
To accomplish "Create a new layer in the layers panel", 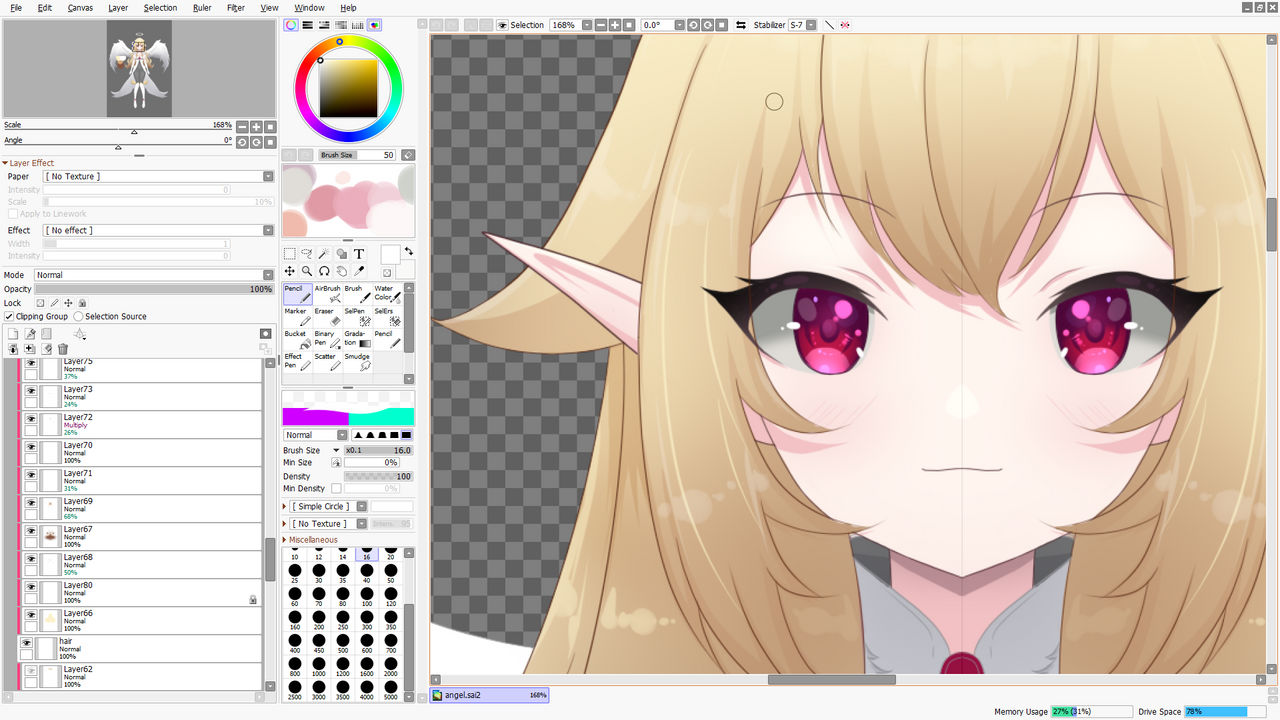I will pos(13,333).
